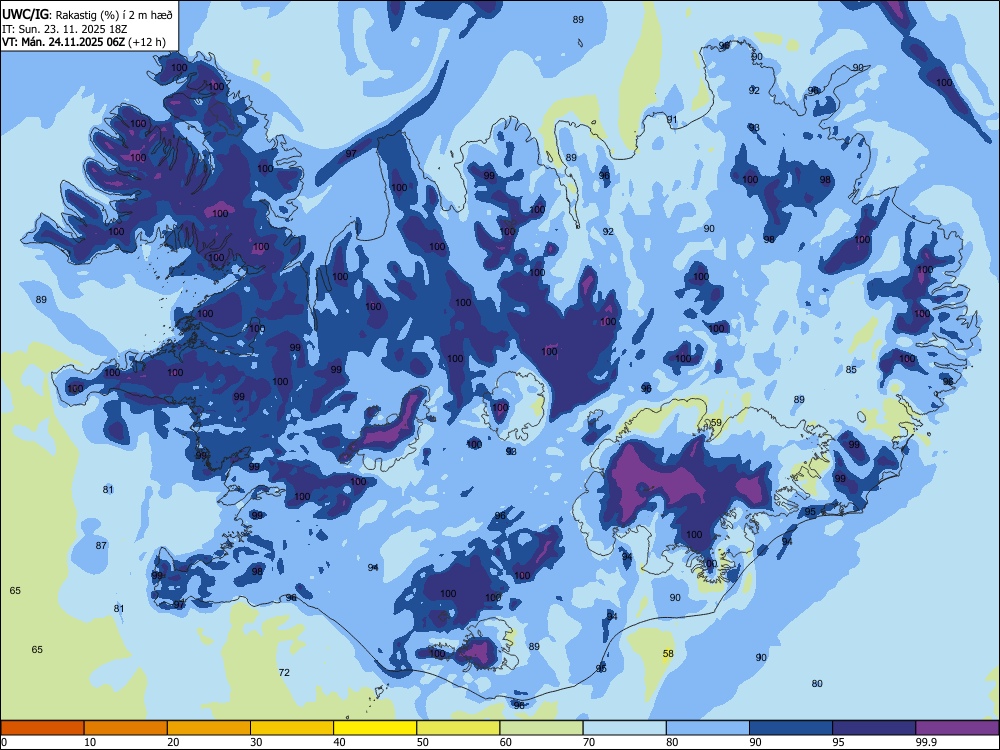Click the 'VT: Mán. 24.11.2025 06Z (+12 h)' line
This screenshot has width=1000, height=750.
point(84,42)
